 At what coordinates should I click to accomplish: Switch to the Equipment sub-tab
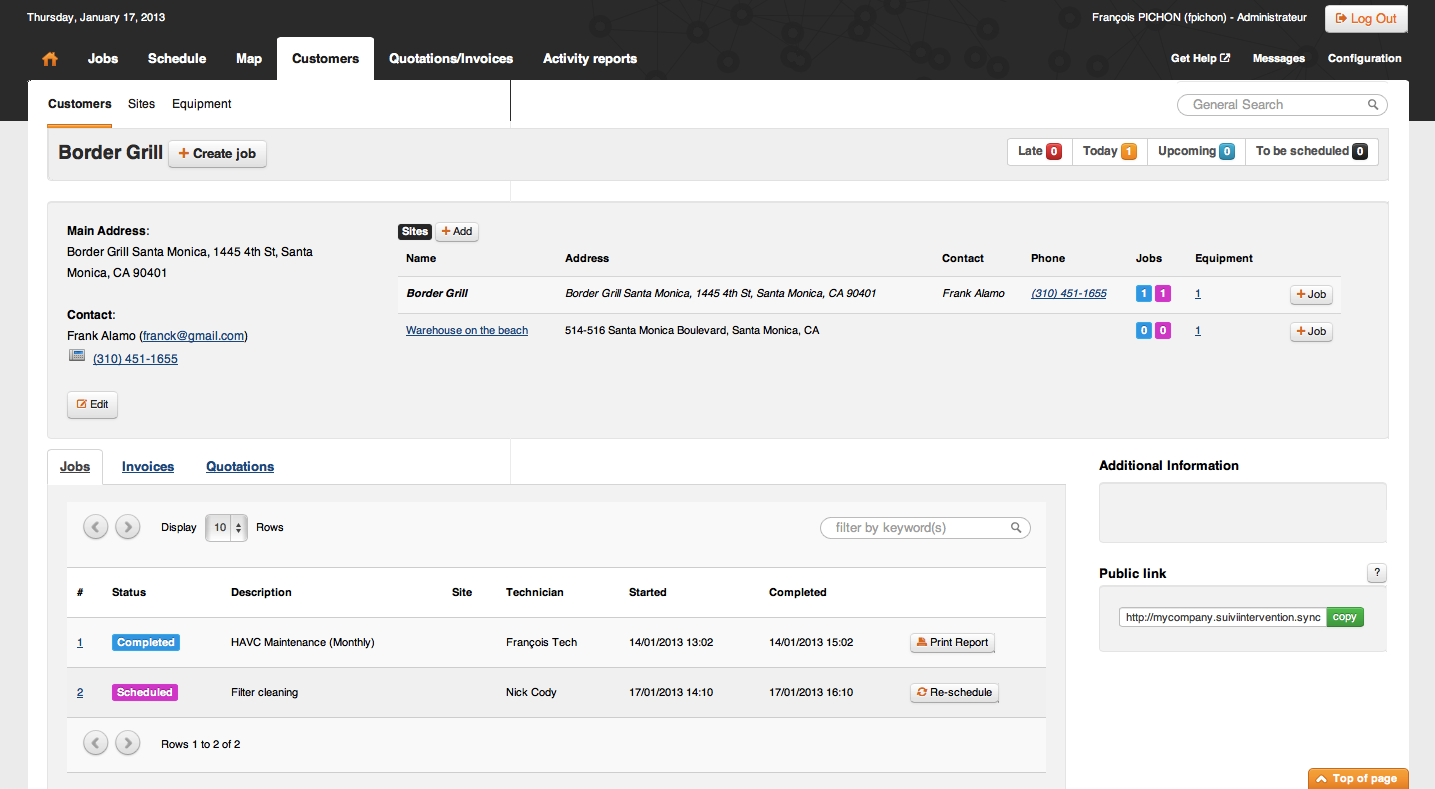click(201, 104)
